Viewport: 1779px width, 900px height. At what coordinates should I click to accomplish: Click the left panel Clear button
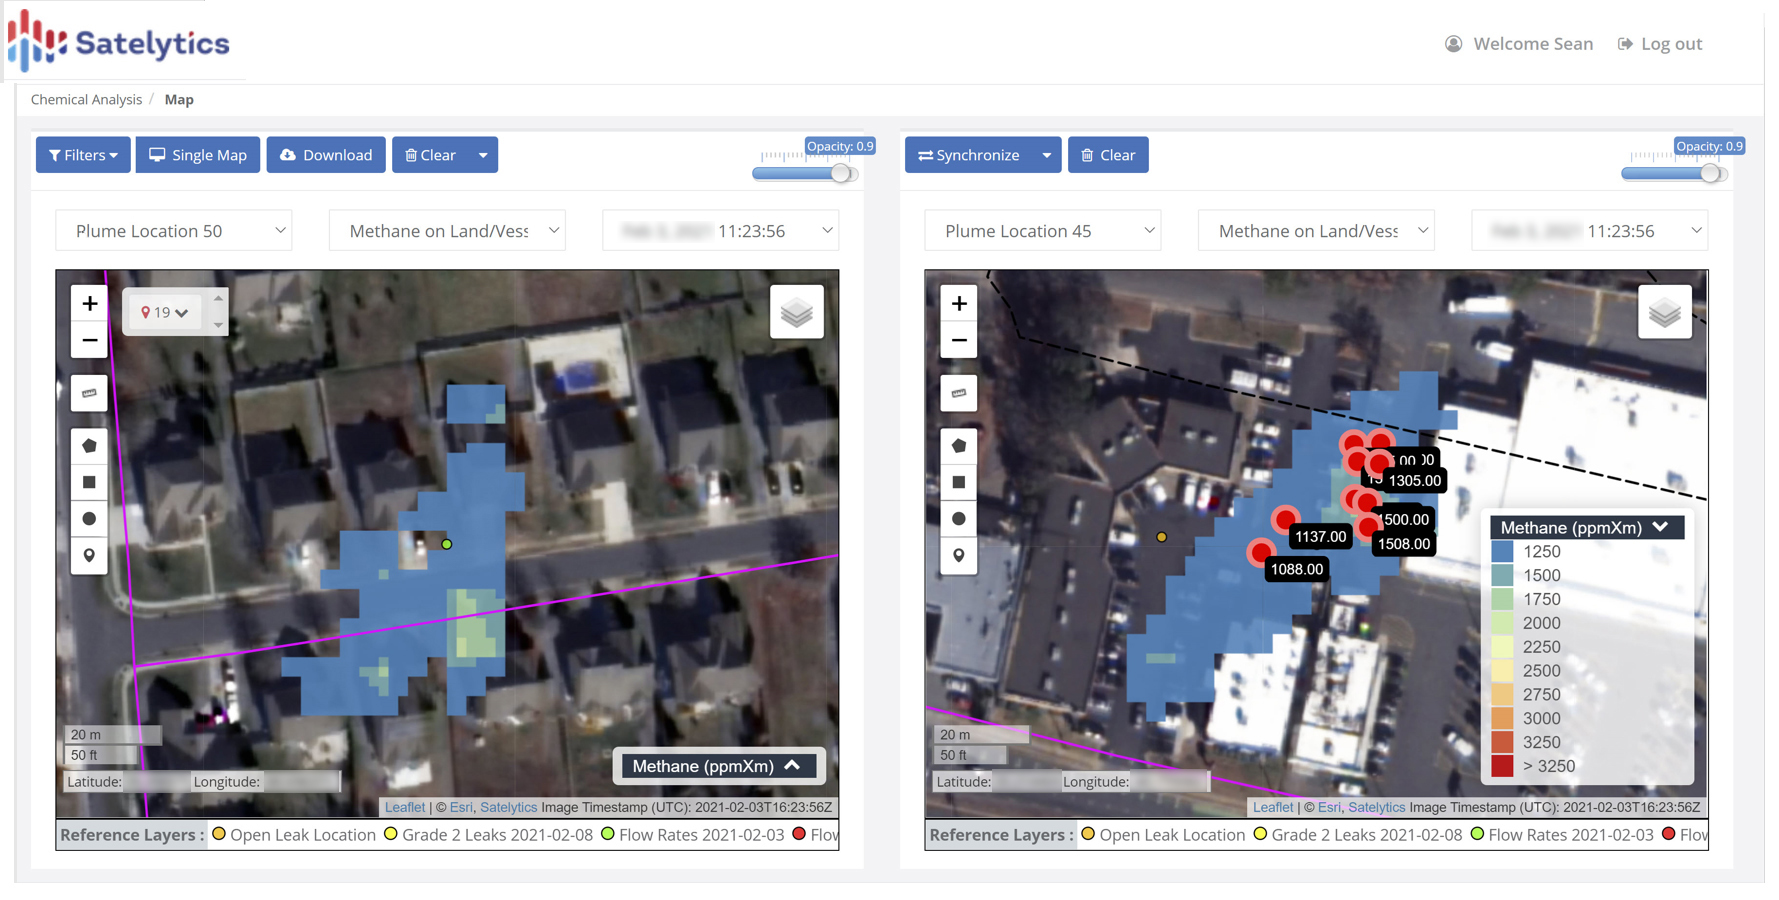pos(430,155)
